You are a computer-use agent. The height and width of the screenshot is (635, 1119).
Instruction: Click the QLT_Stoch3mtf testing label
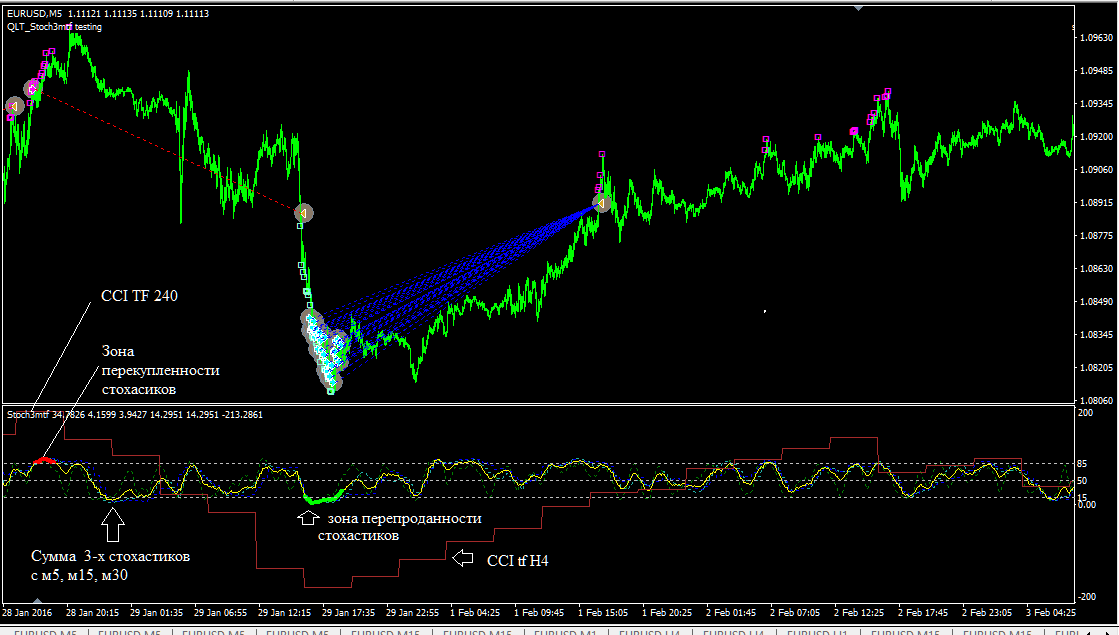[54, 27]
